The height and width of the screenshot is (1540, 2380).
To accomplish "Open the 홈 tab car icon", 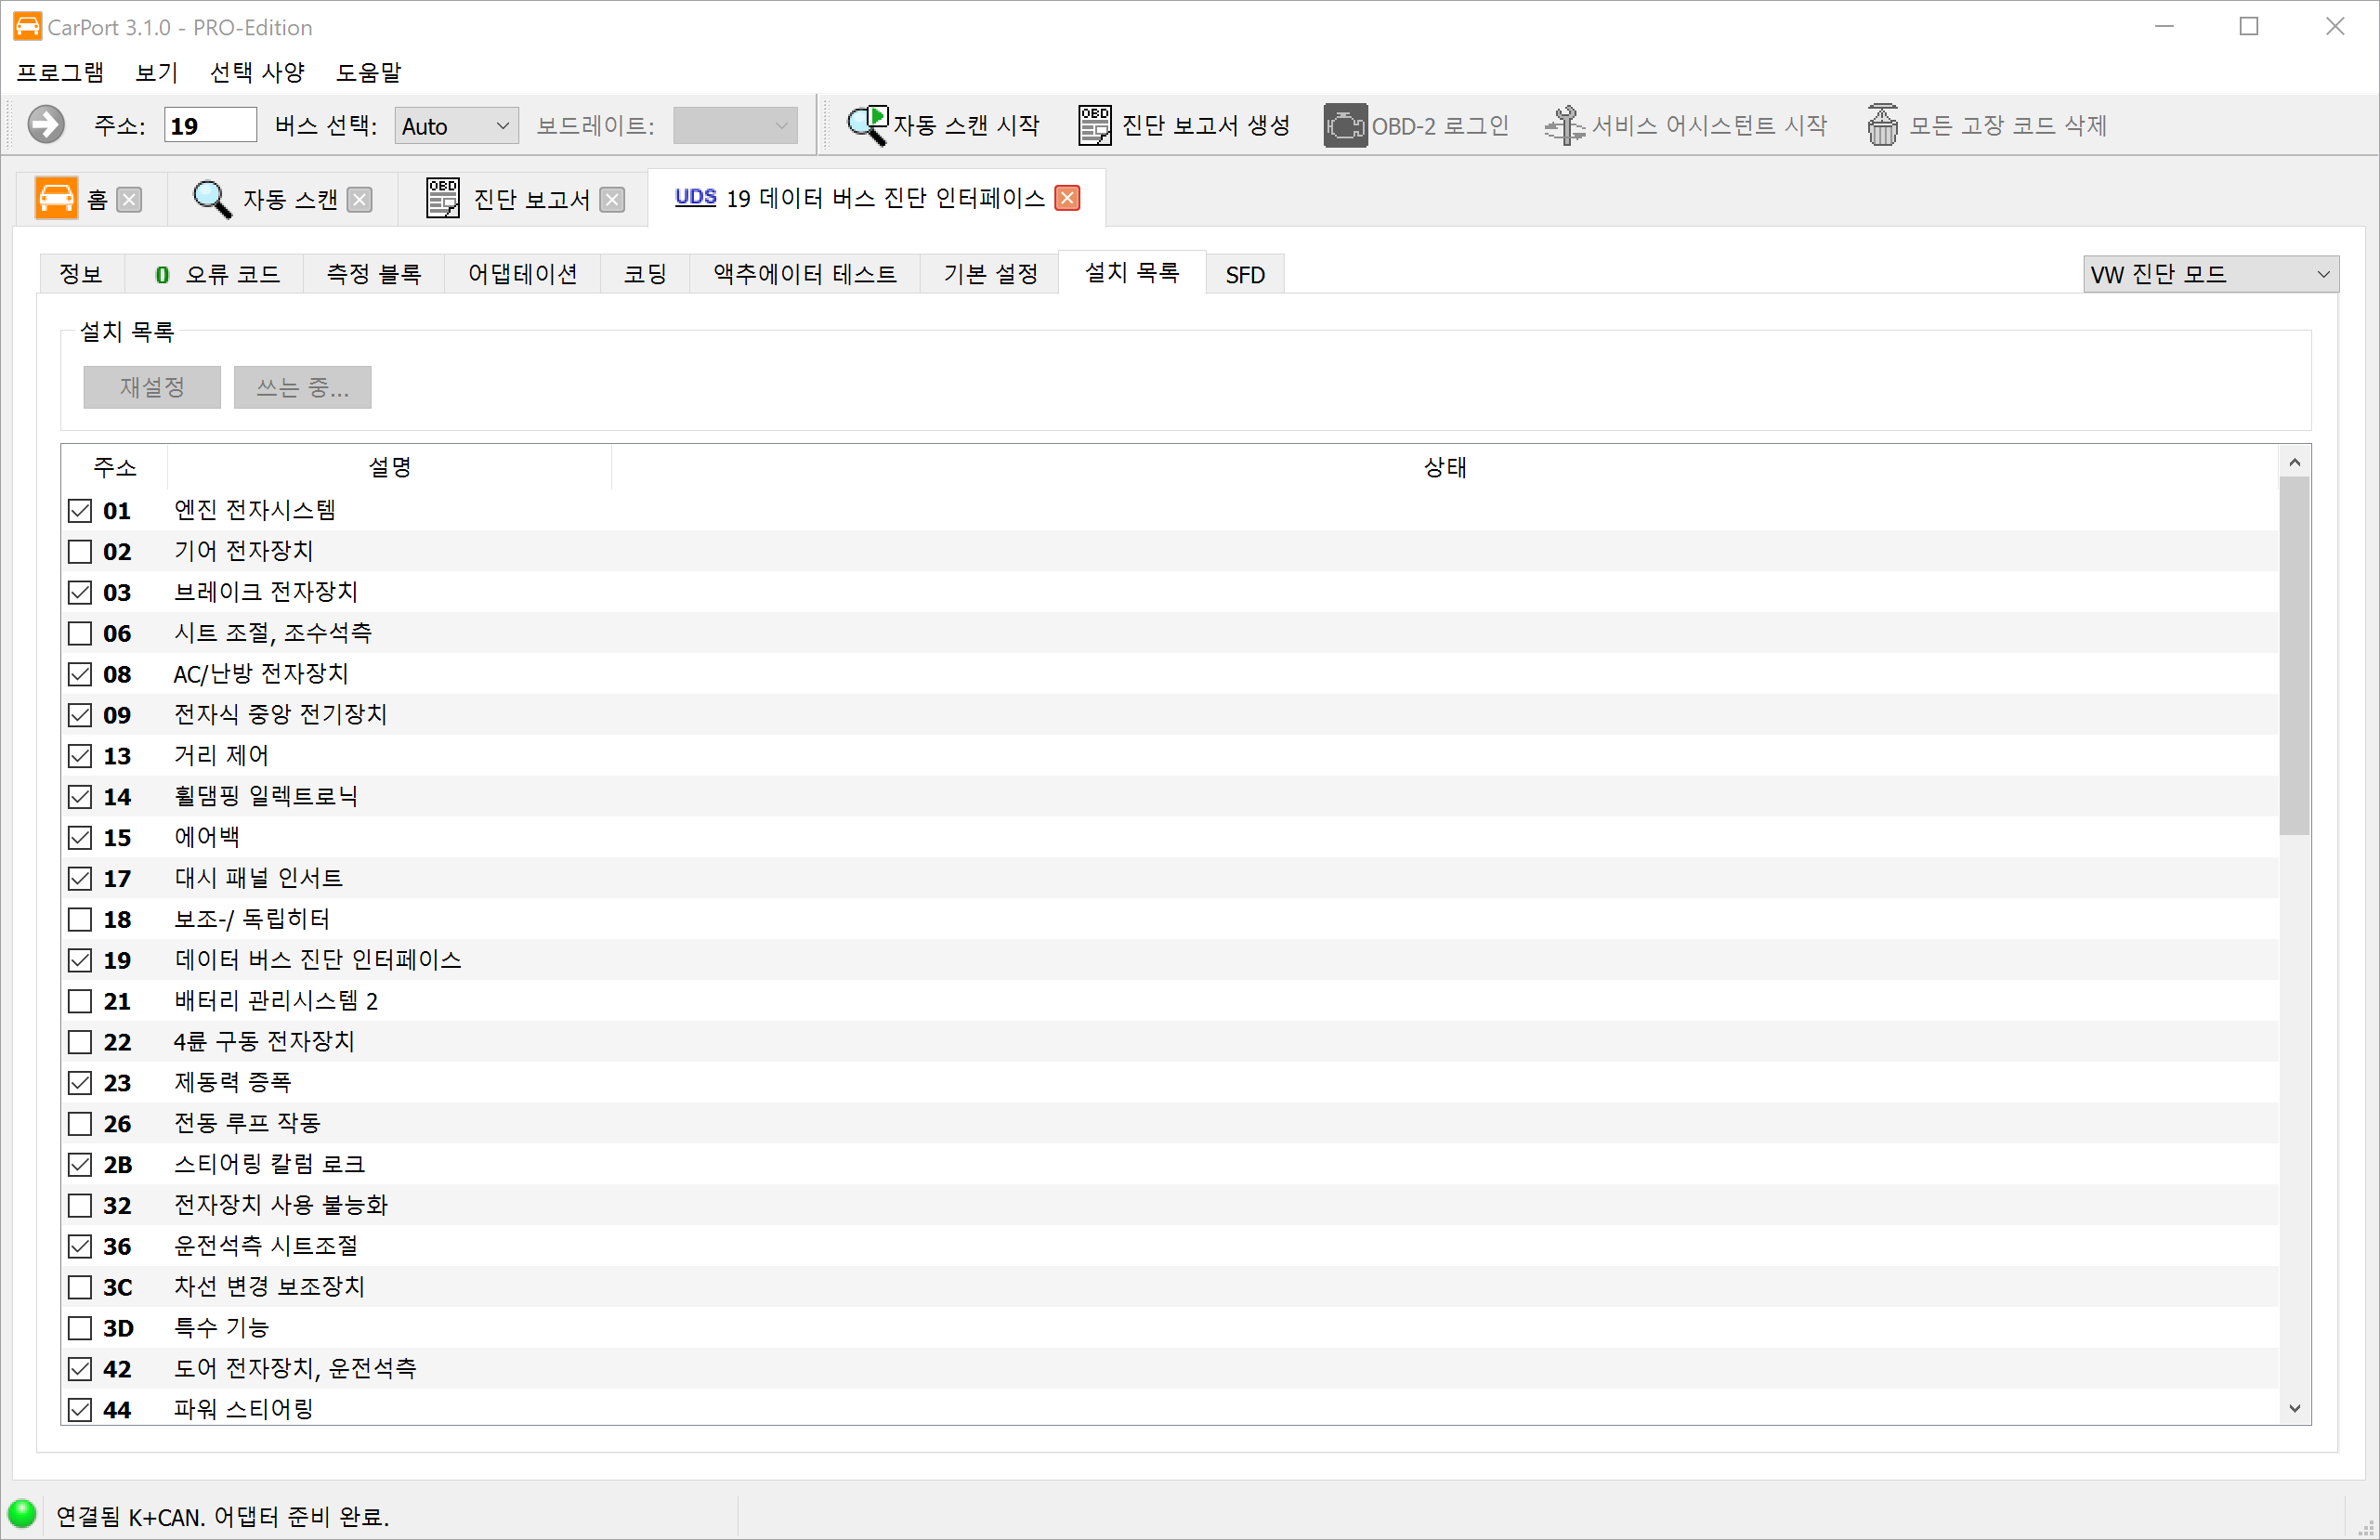I will [57, 198].
